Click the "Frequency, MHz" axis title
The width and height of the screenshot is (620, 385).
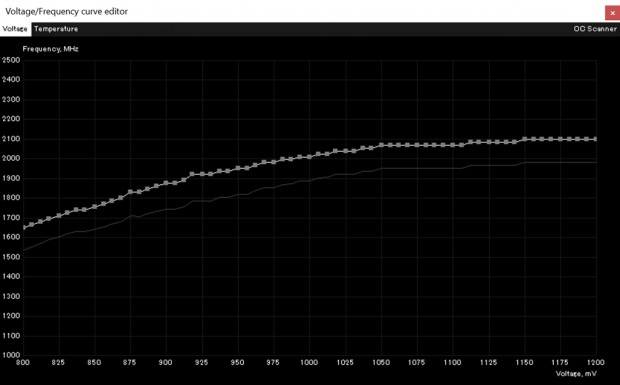click(x=50, y=49)
